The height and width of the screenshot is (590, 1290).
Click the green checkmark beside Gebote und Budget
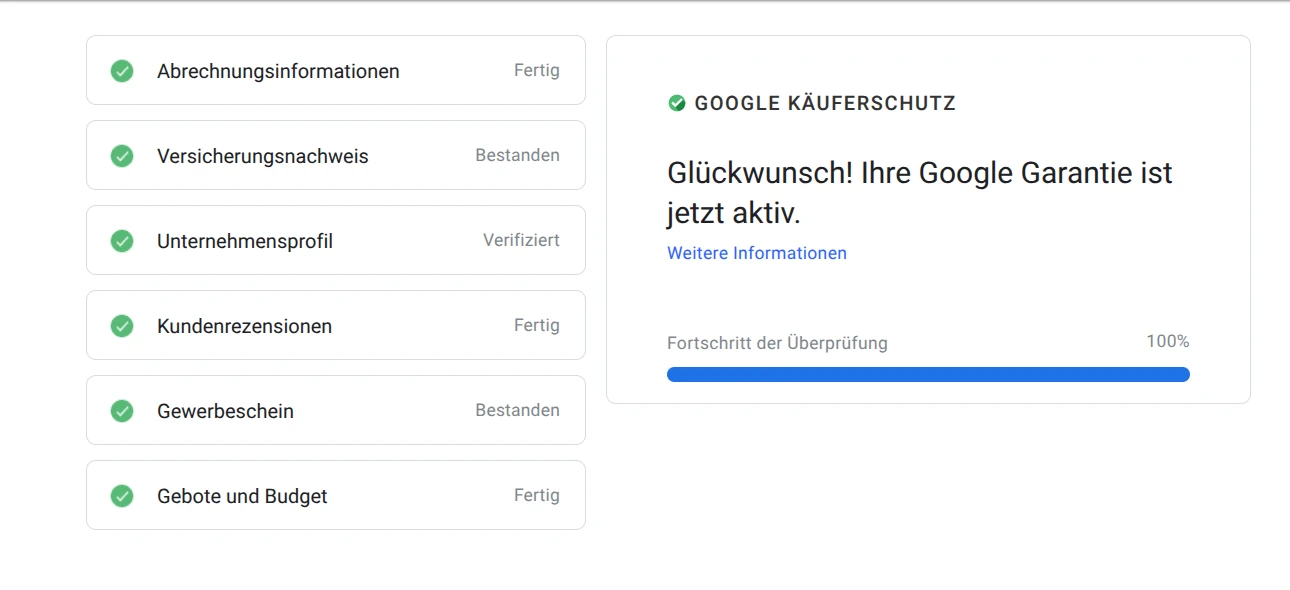tap(122, 496)
